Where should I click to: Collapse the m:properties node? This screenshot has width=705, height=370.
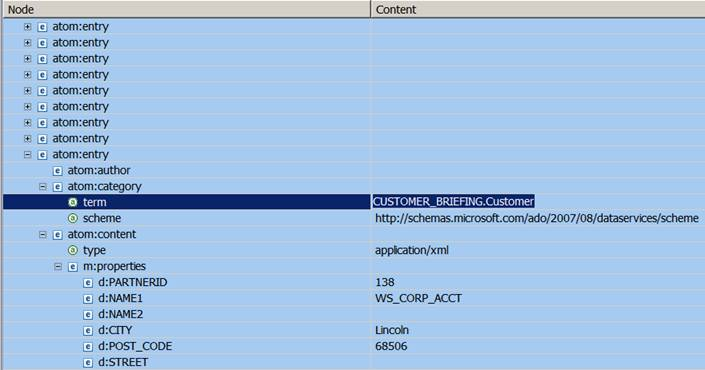click(58, 267)
